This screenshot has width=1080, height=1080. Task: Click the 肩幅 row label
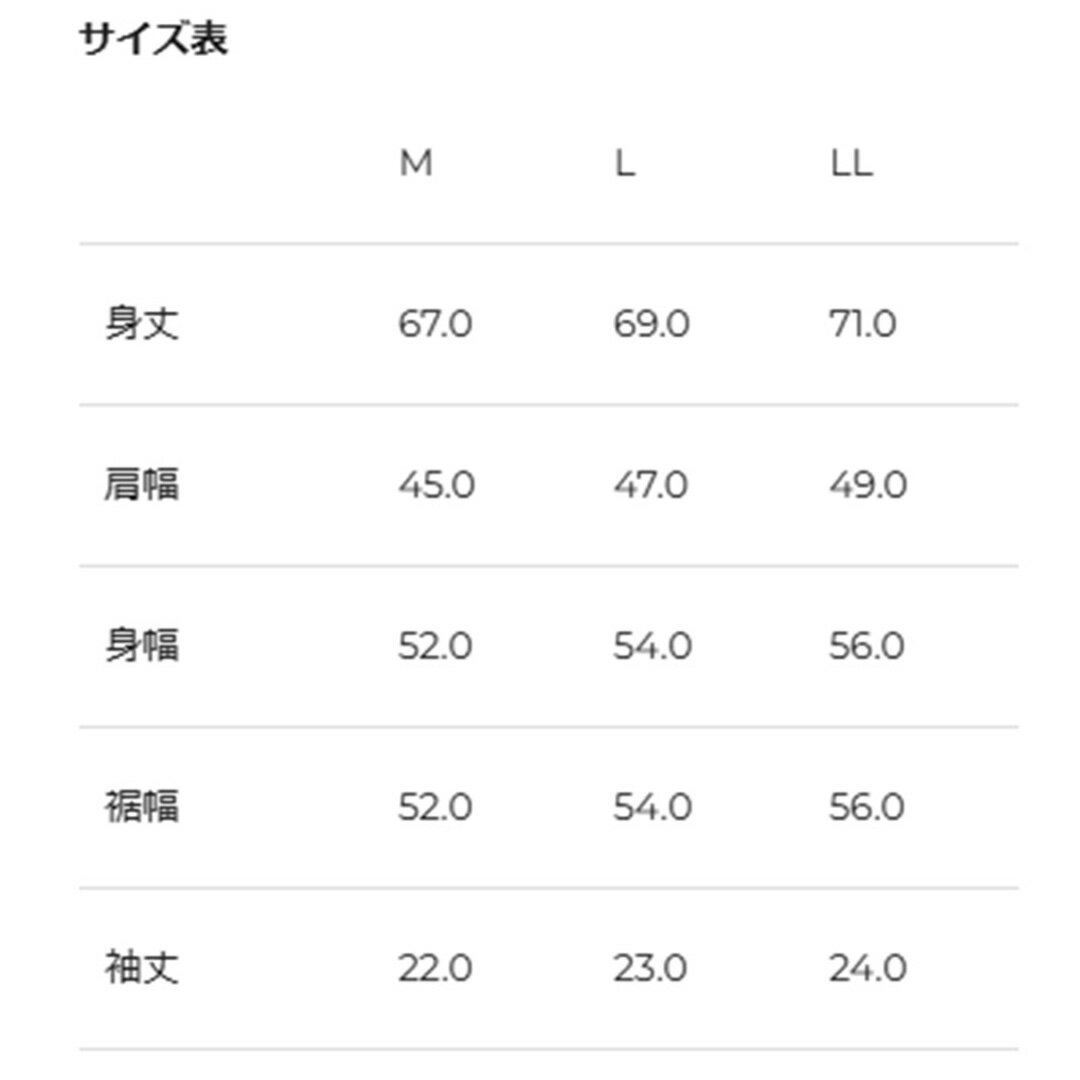142,484
